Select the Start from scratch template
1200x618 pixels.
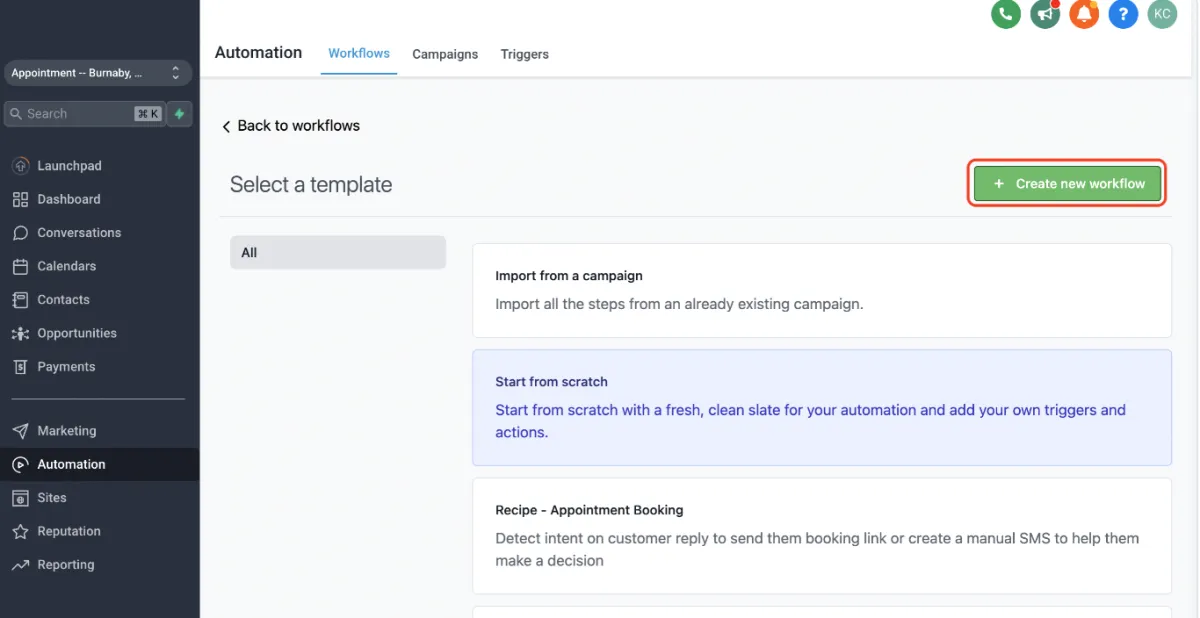point(821,407)
